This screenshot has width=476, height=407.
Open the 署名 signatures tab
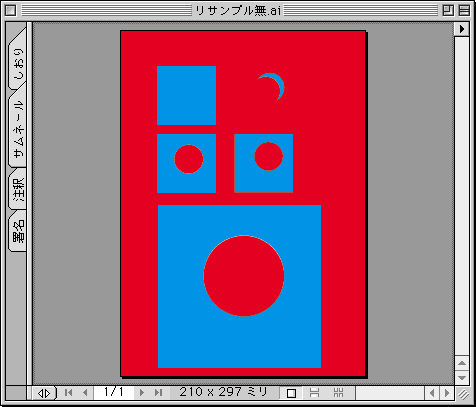19,231
